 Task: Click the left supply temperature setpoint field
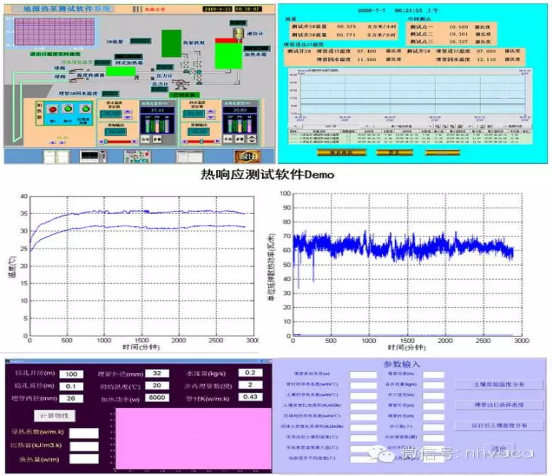tap(111, 114)
